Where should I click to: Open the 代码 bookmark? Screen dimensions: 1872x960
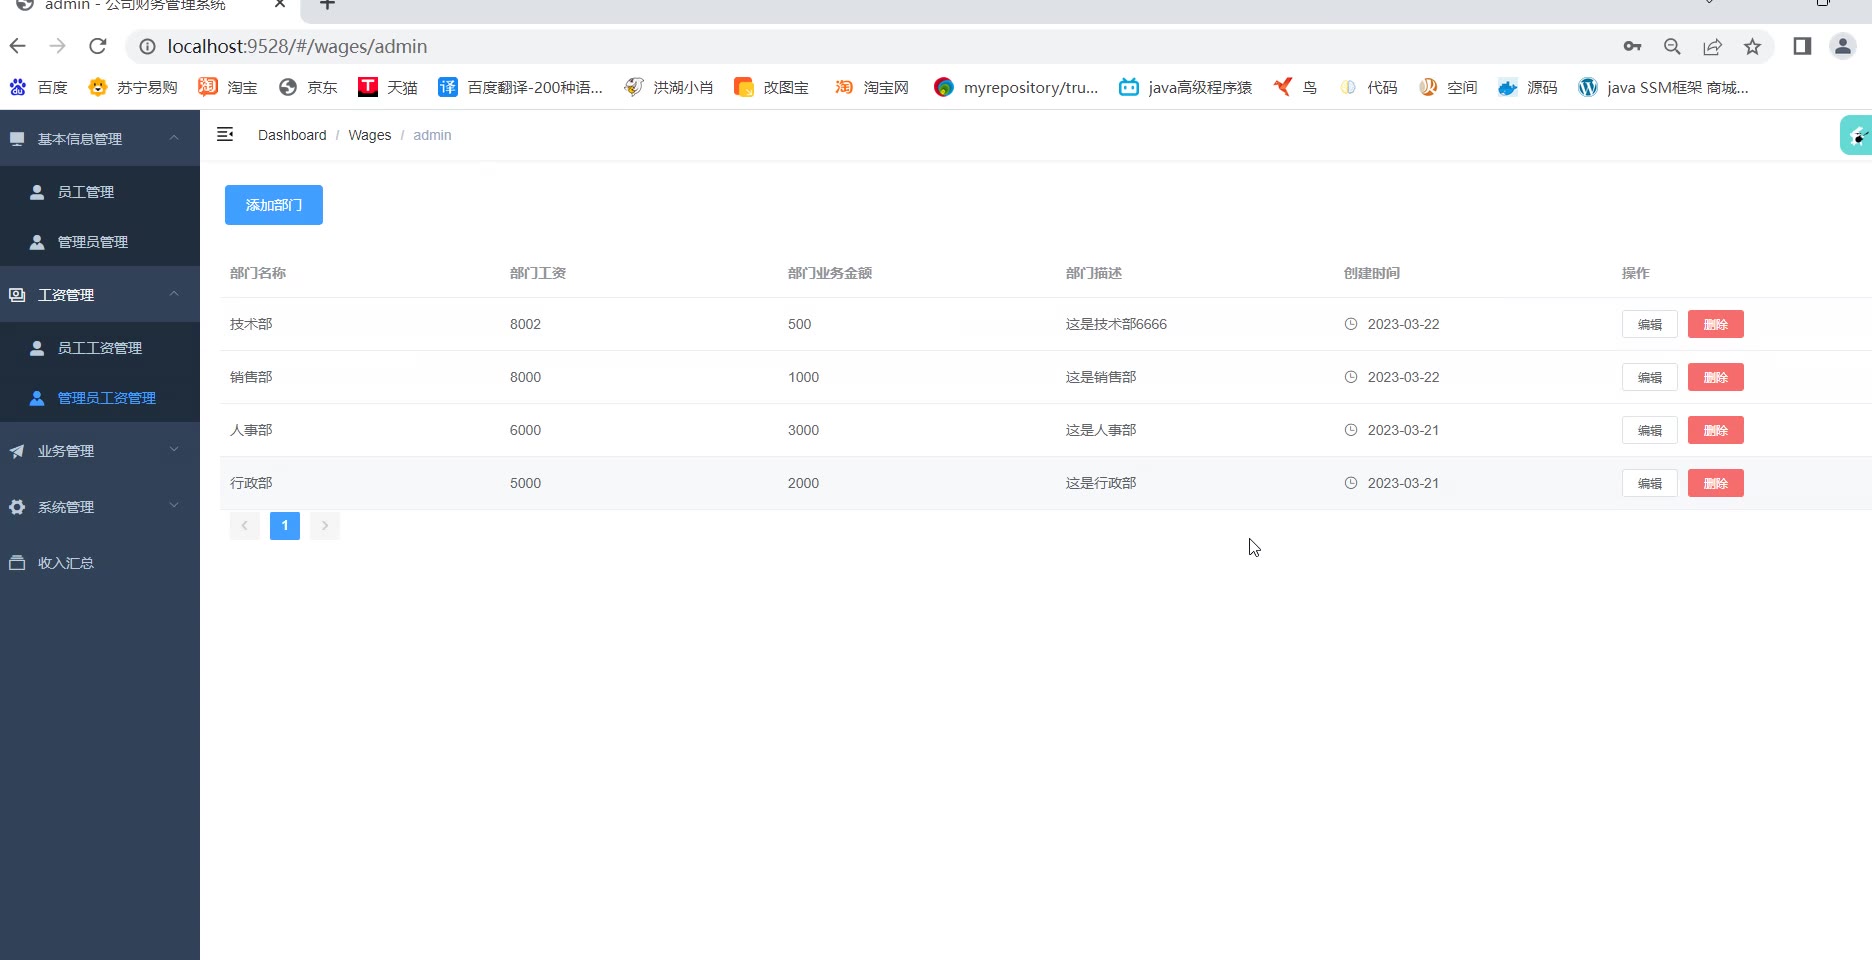coord(1368,87)
